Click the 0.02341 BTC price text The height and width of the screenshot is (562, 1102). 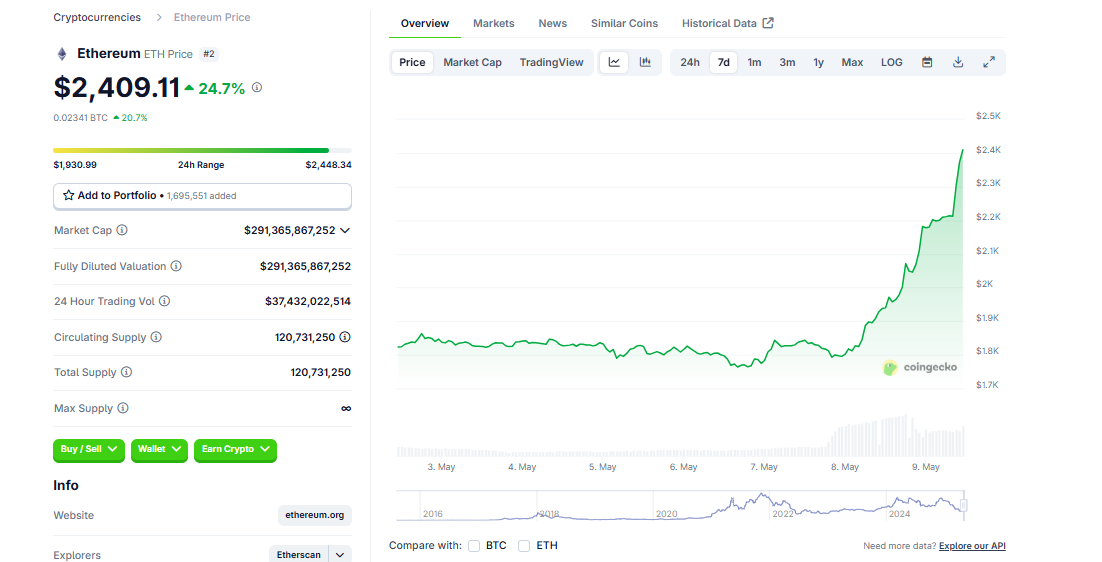(x=81, y=118)
